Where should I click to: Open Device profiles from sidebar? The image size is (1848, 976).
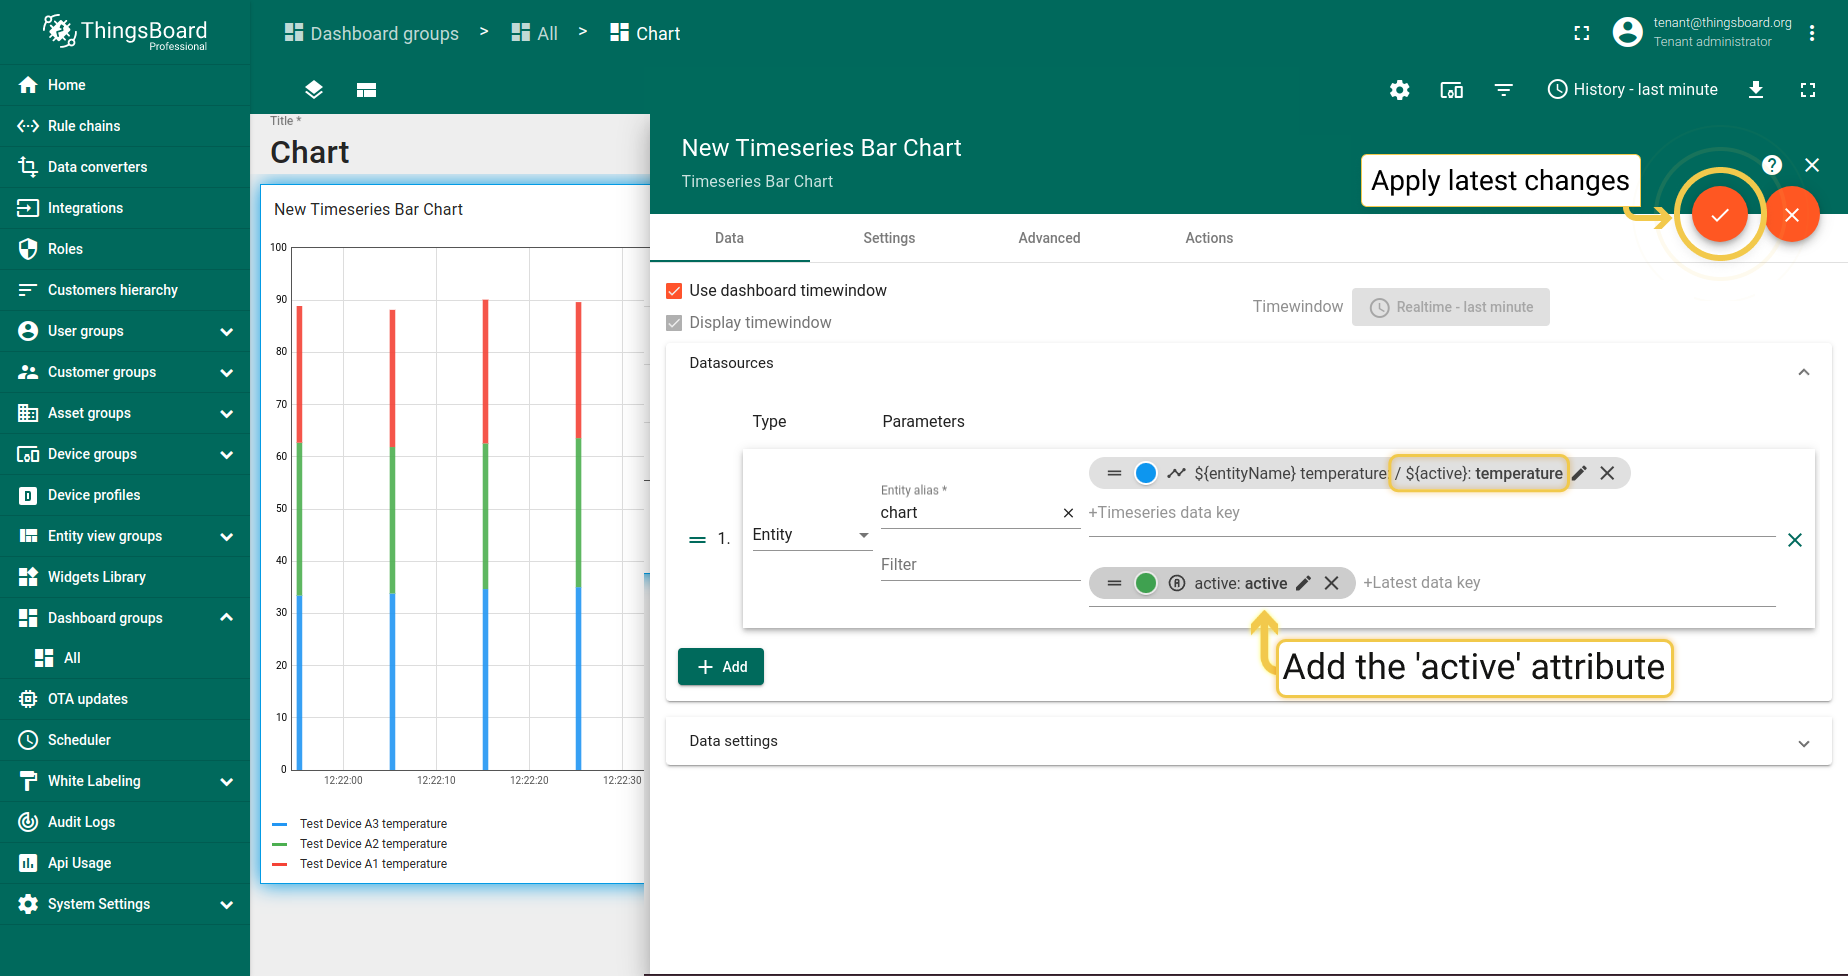[125, 495]
